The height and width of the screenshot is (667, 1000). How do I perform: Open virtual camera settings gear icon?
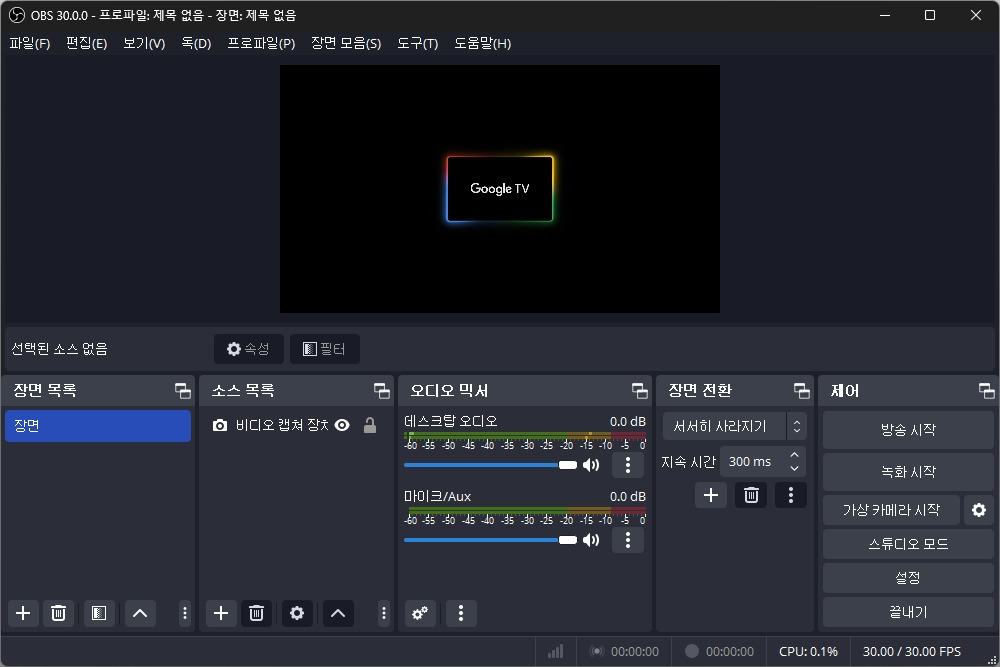[979, 509]
